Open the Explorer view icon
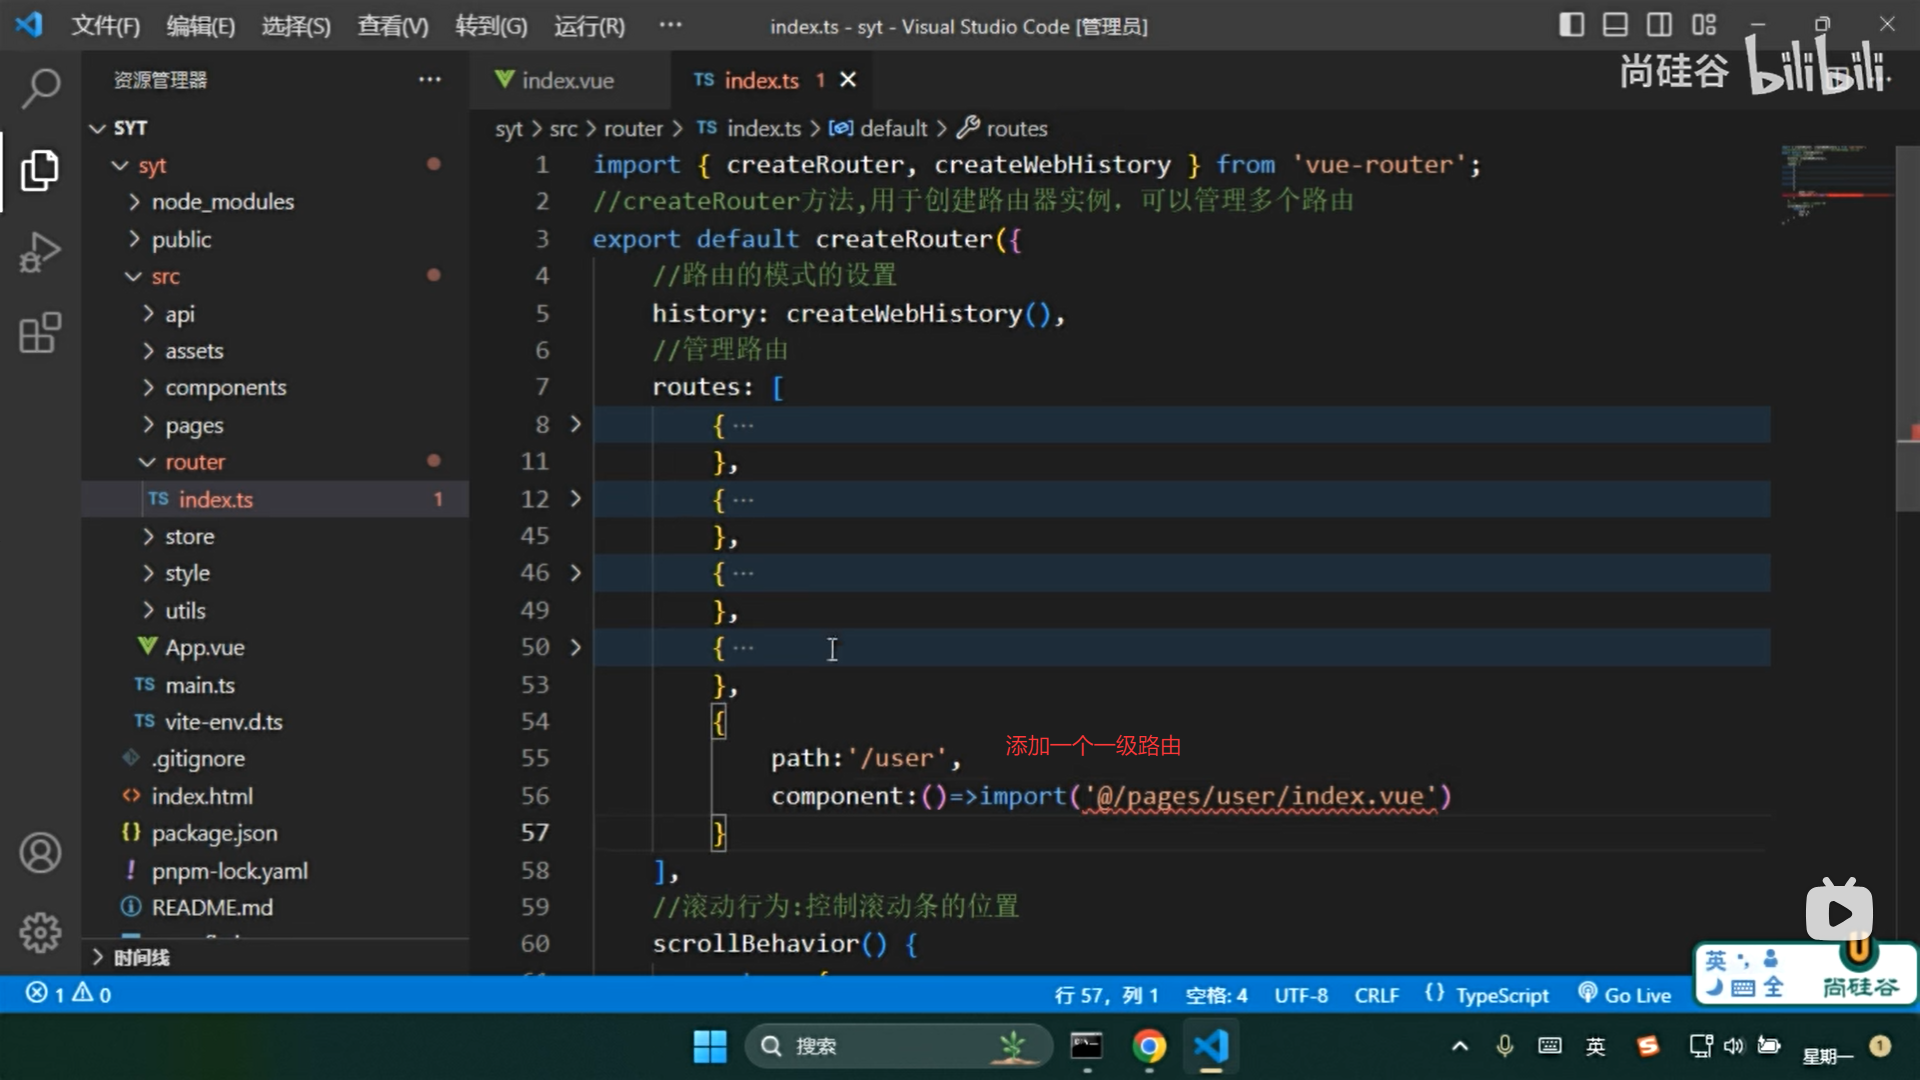1920x1080 pixels. coord(40,170)
